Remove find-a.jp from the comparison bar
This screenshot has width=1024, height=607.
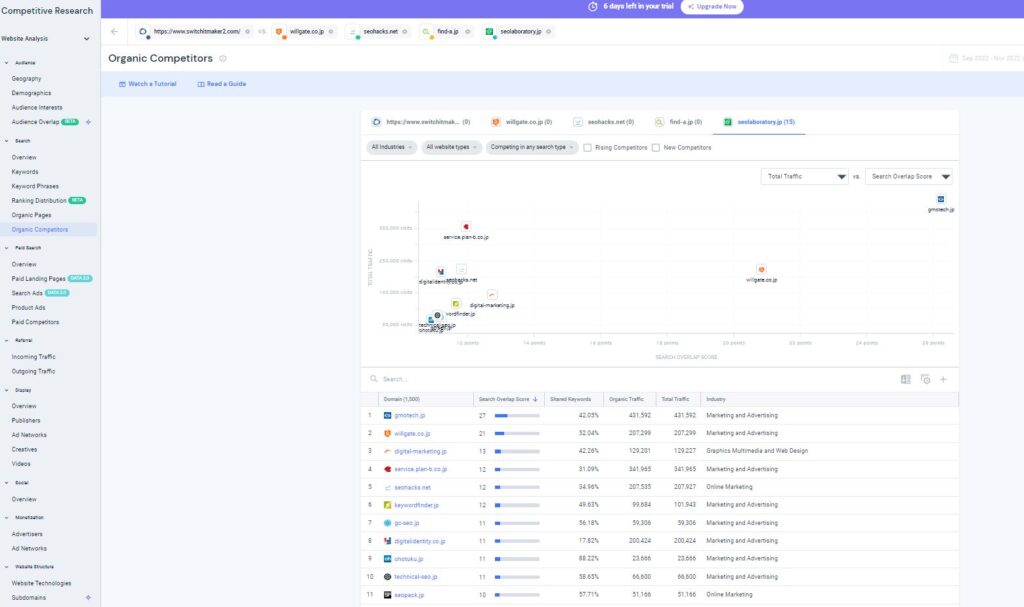coord(468,31)
